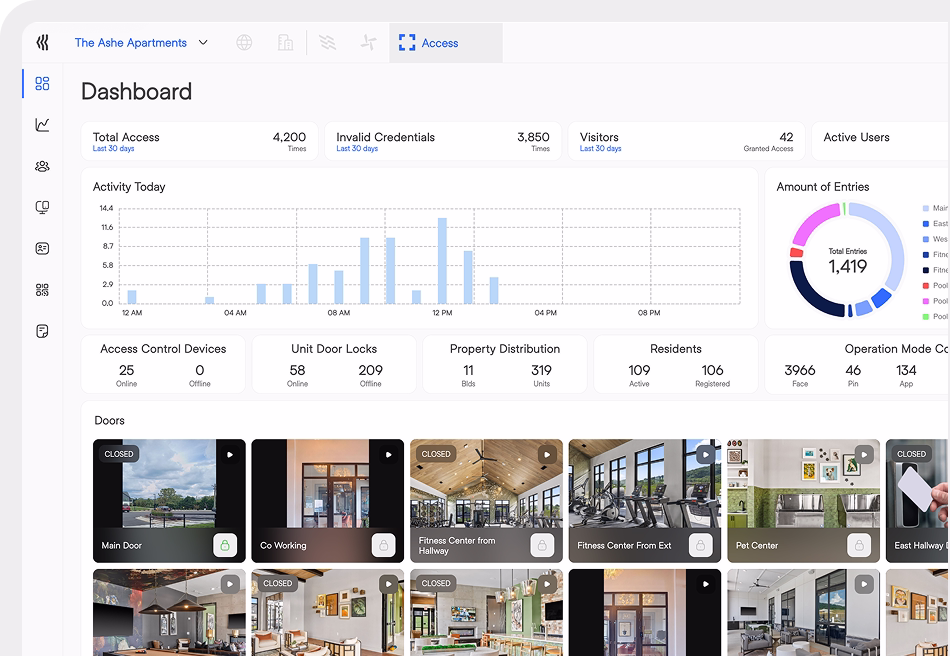Click the CLOSED badge on Main Door

point(119,454)
